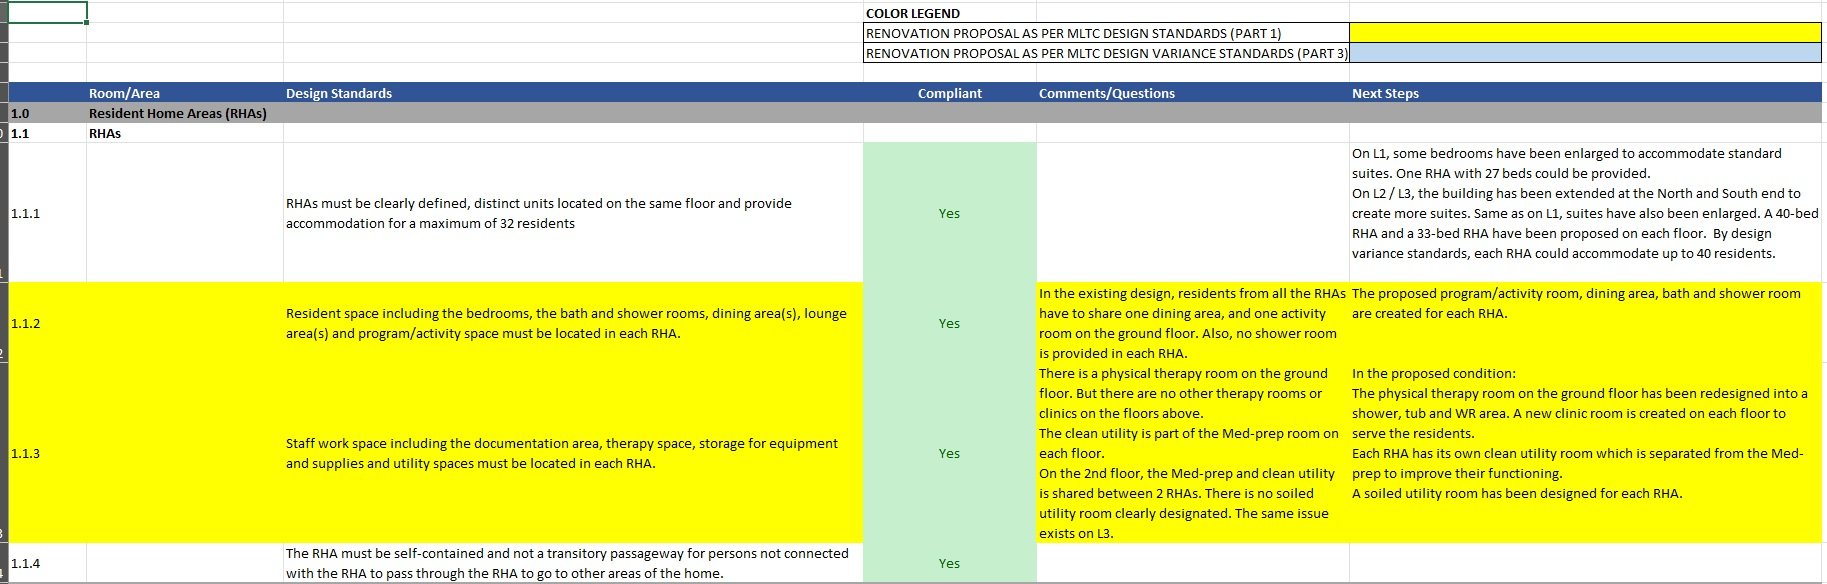This screenshot has width=1827, height=584.
Task: Select the '1.1.1' item number cell
Action: pyautogui.click(x=47, y=213)
